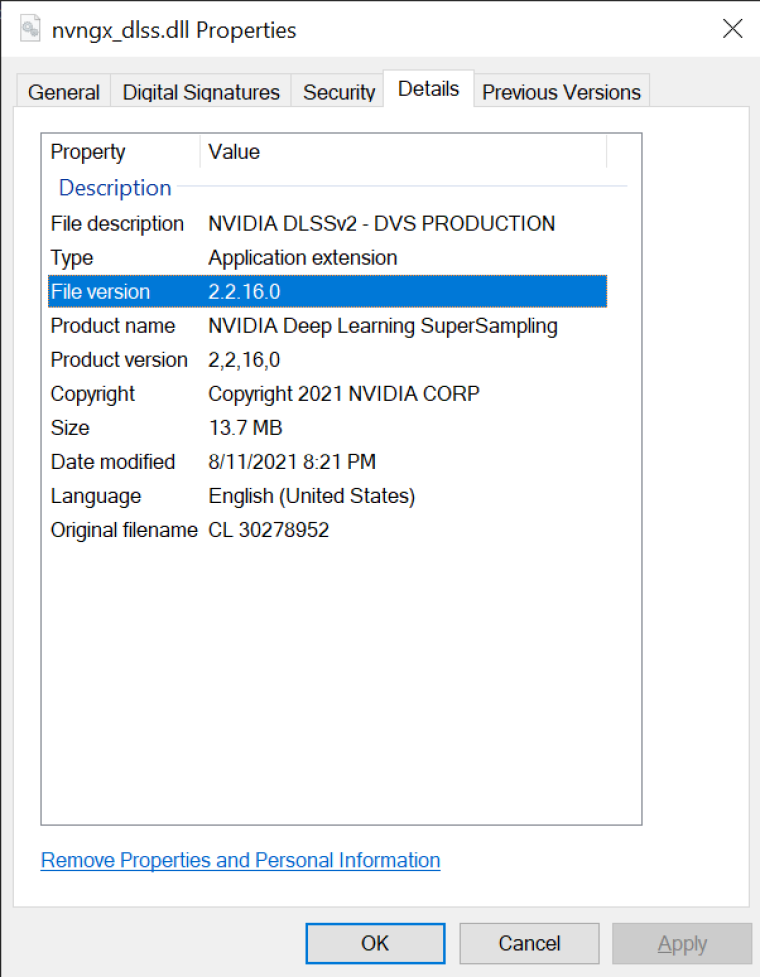Click the greyed-out Apply button
Viewport: 760px width, 977px height.
pyautogui.click(x=682, y=943)
